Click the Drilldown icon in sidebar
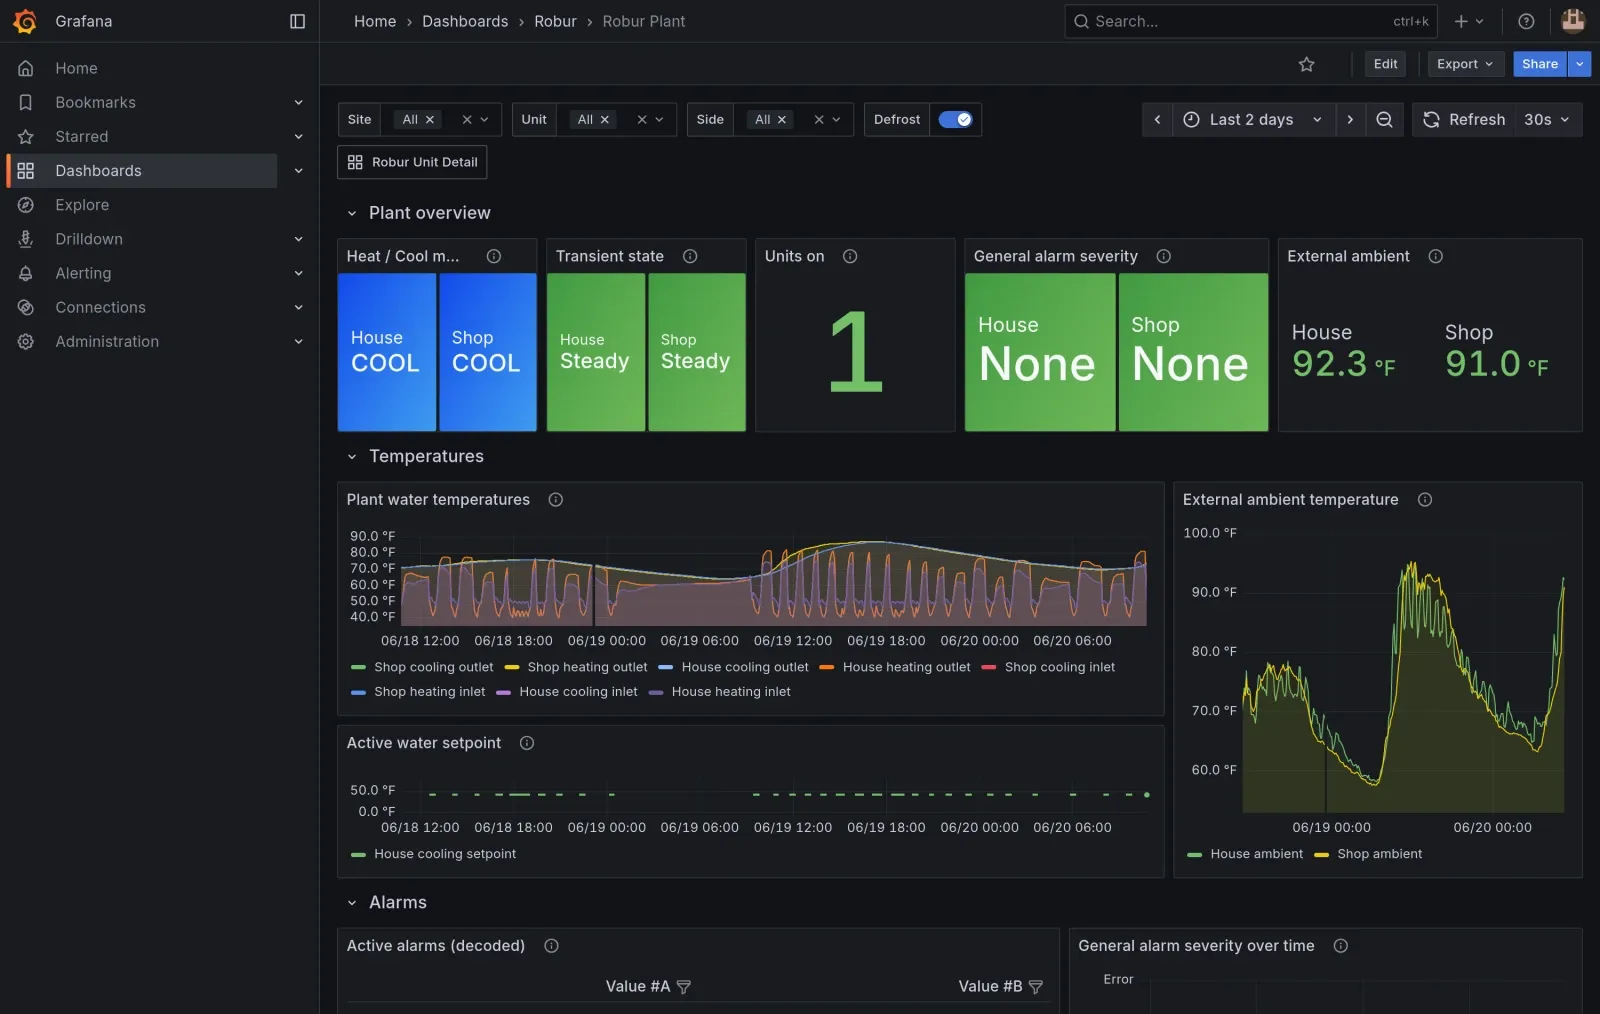Viewport: 1600px width, 1014px height. 26,239
